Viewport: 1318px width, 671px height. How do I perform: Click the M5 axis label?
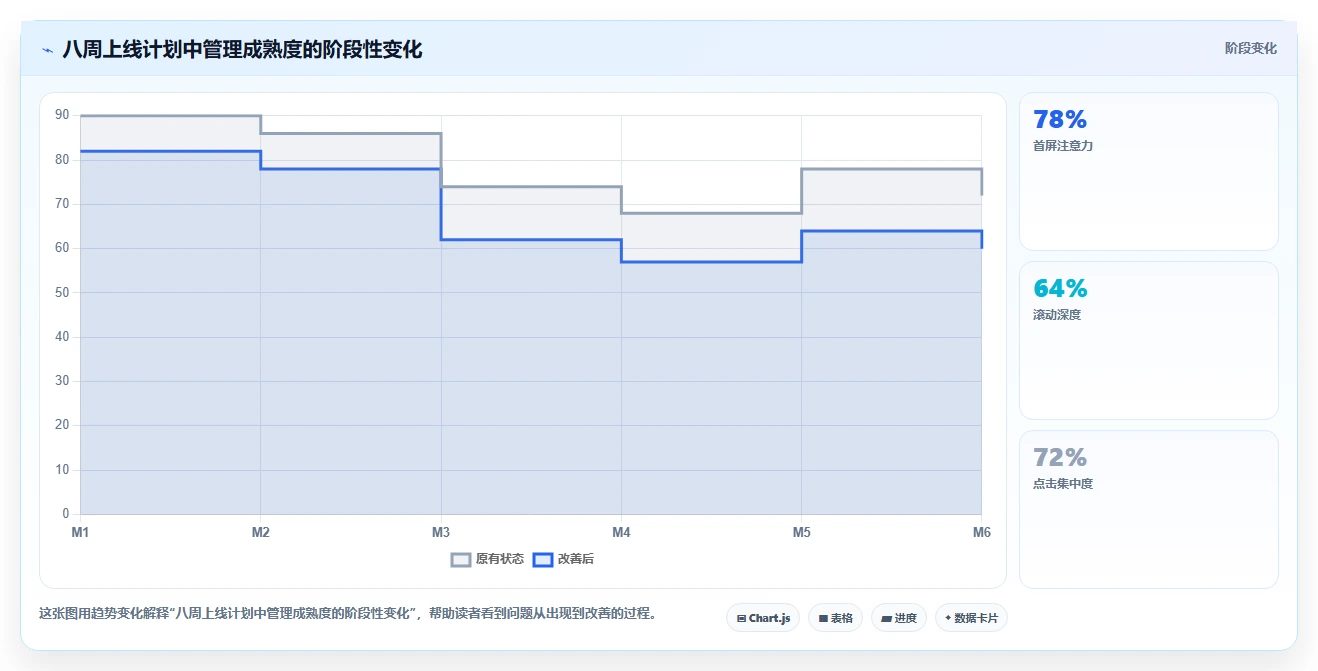coord(802,532)
